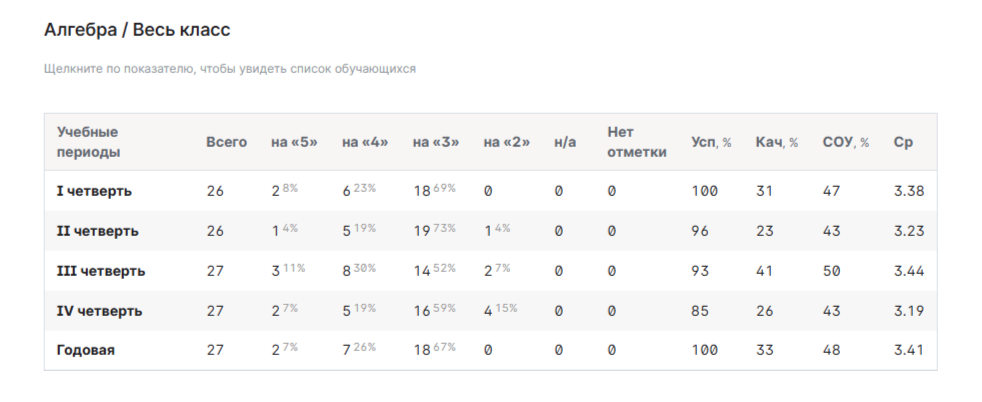Click the Усп, % column header

[711, 142]
